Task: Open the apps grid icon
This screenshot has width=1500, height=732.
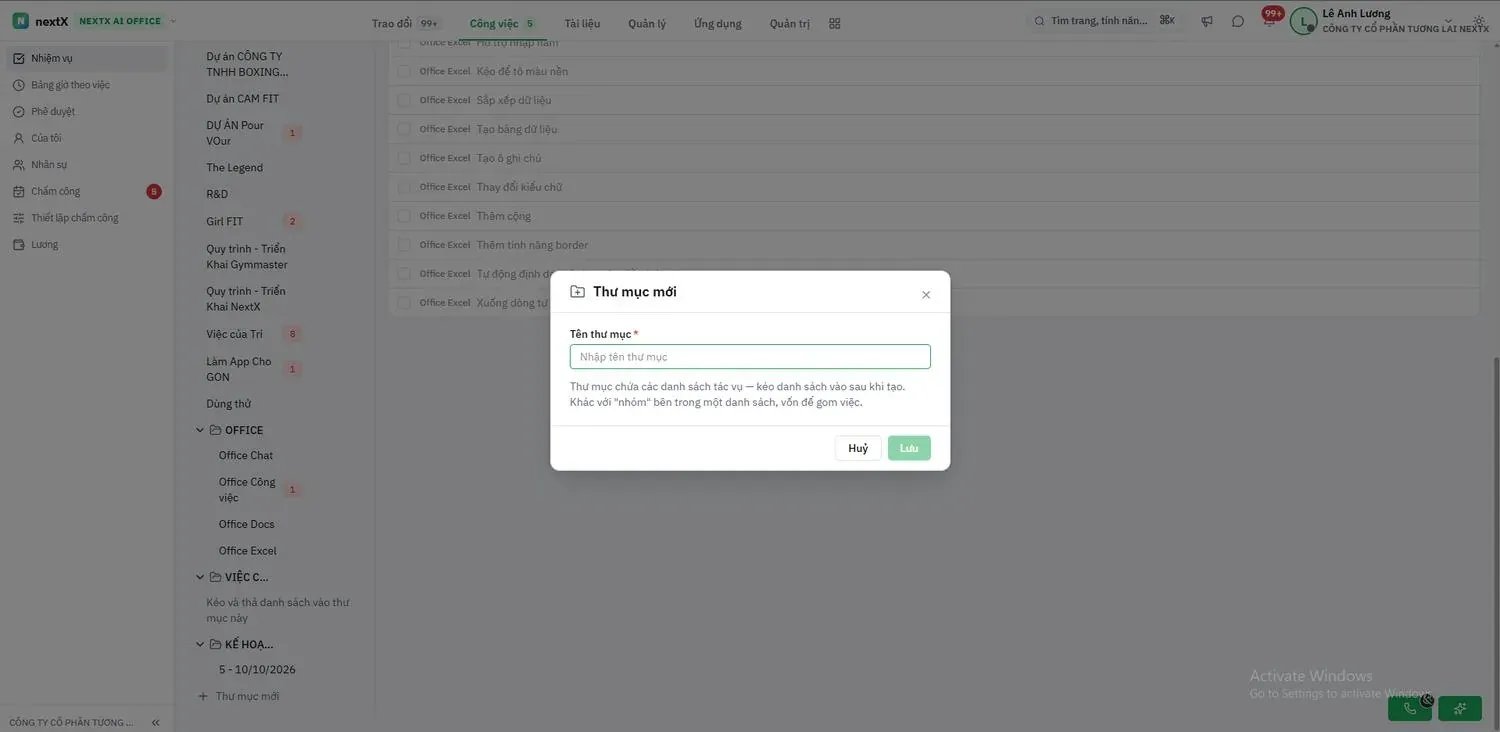Action: click(835, 23)
